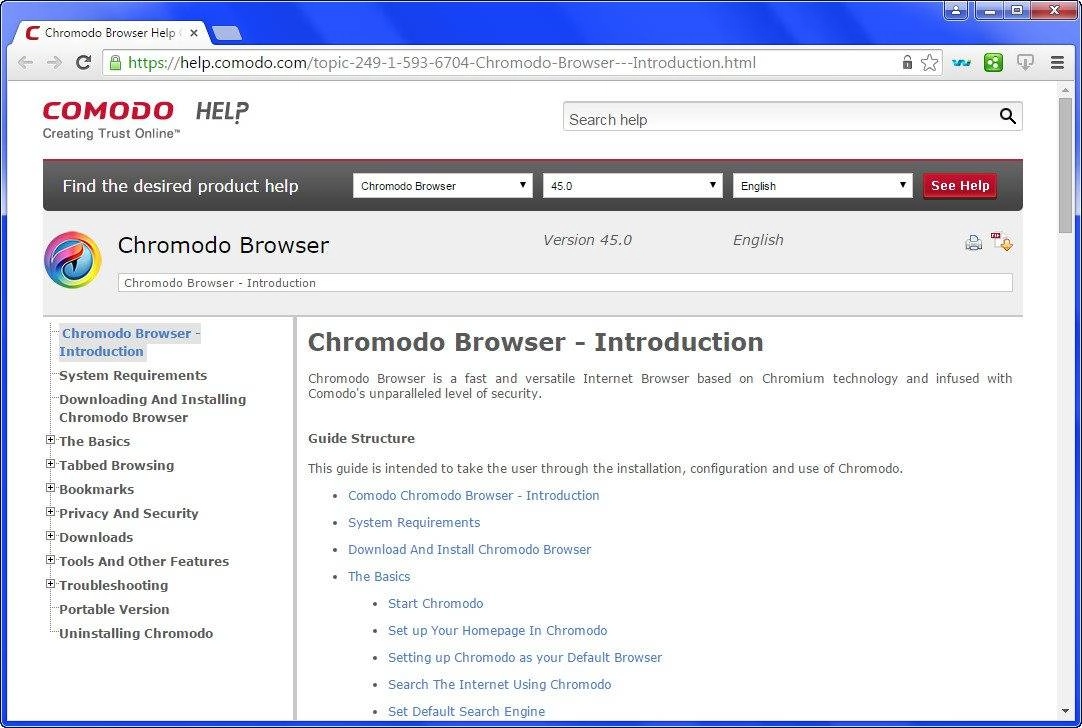The width and height of the screenshot is (1082, 728).
Task: Open System Requirements link in guide list
Action: 414,522
